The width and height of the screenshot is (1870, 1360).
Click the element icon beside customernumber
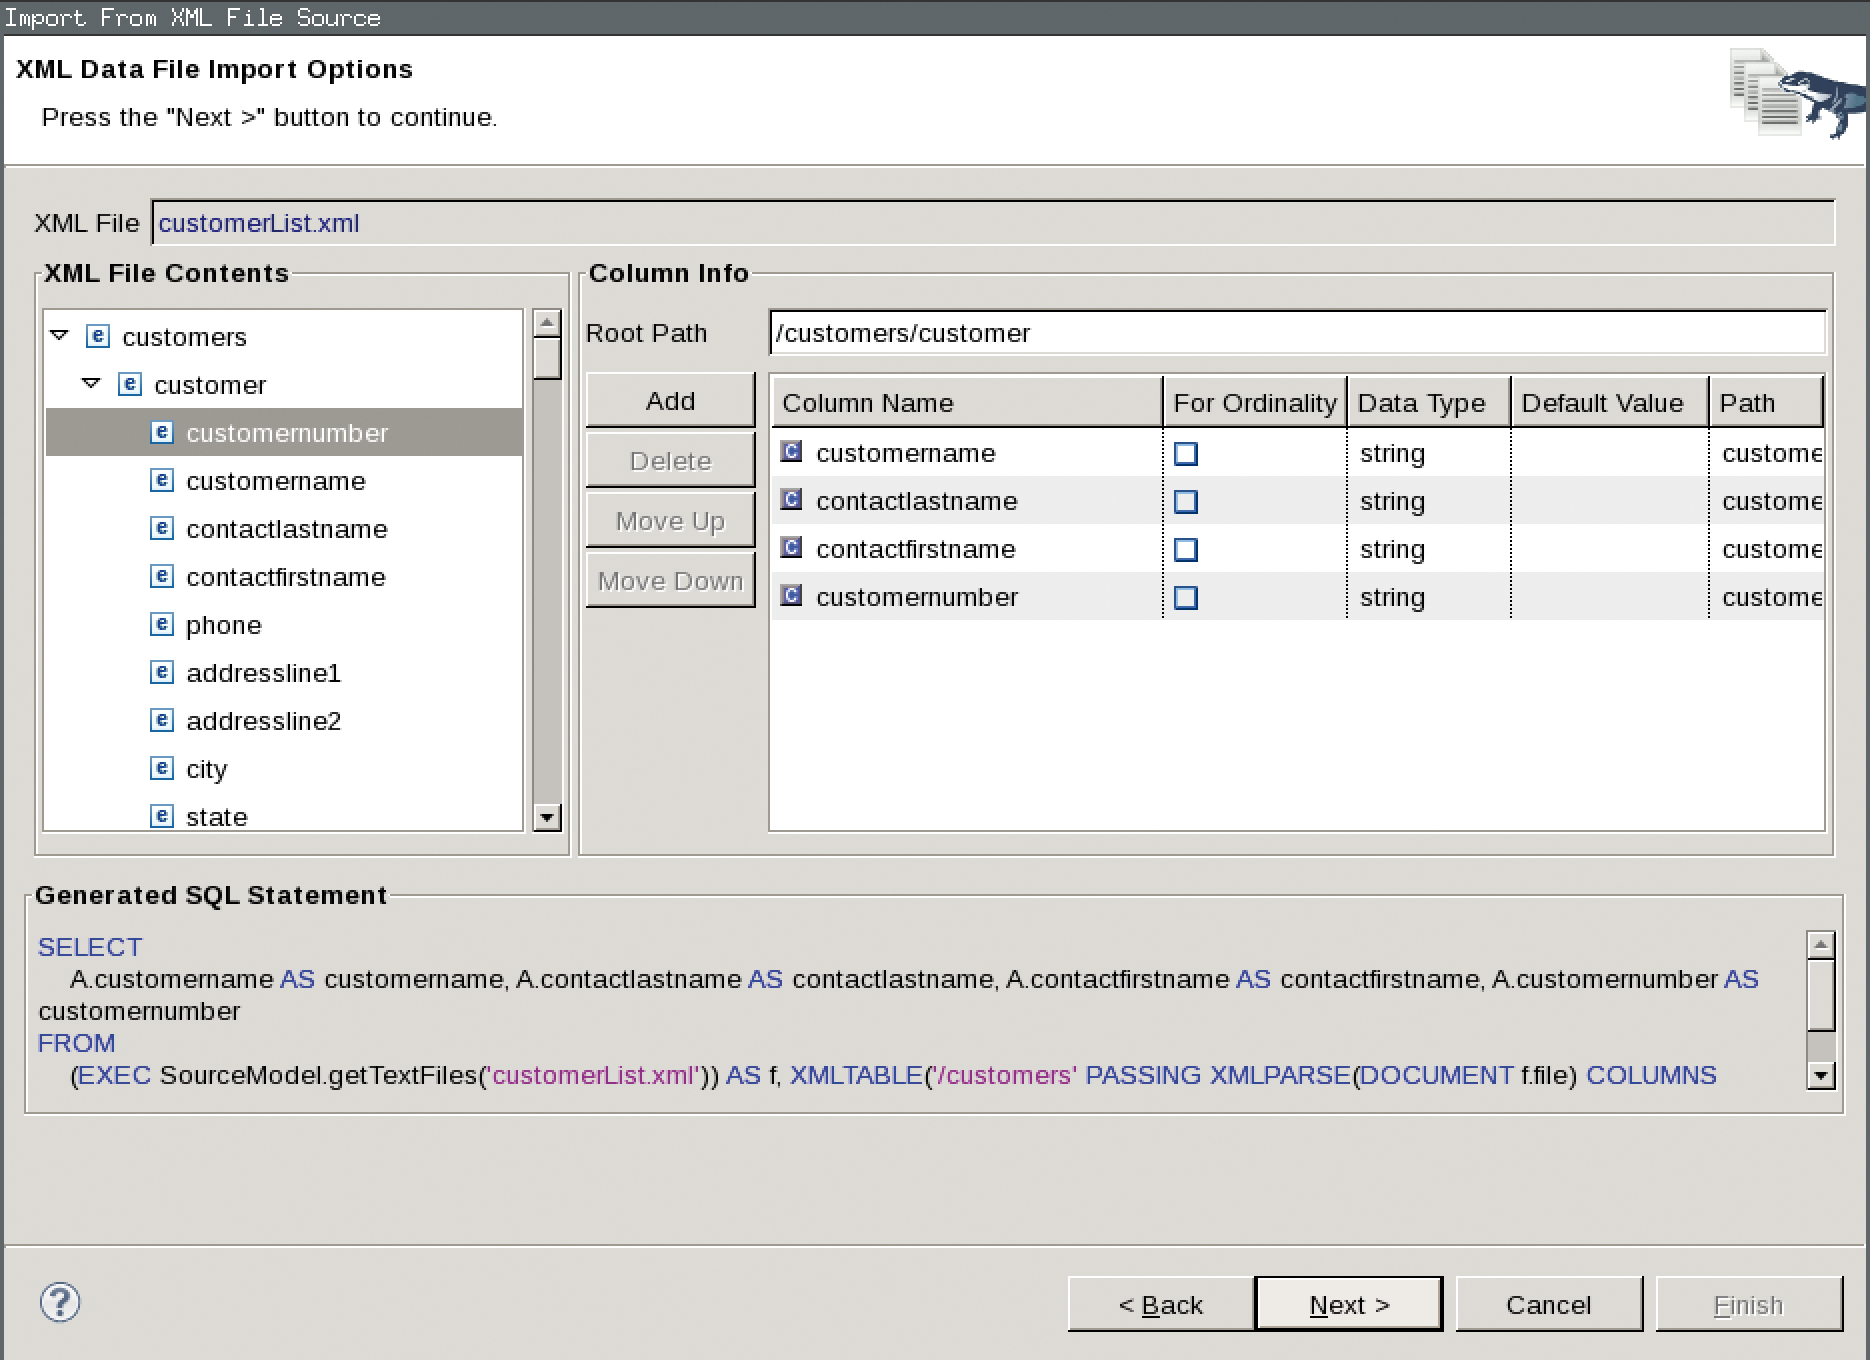(x=161, y=432)
